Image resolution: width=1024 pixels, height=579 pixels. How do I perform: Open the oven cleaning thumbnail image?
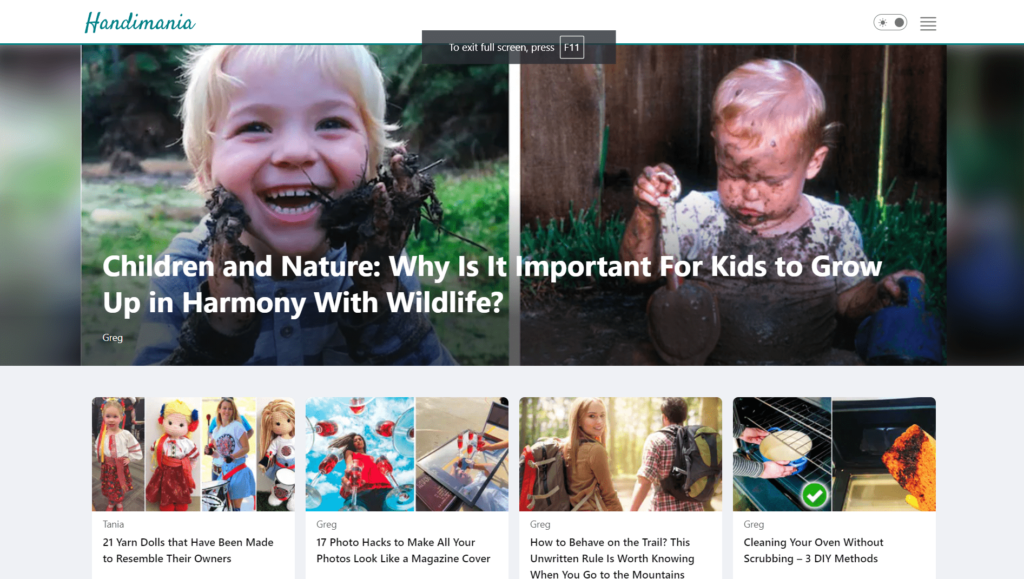coord(834,454)
